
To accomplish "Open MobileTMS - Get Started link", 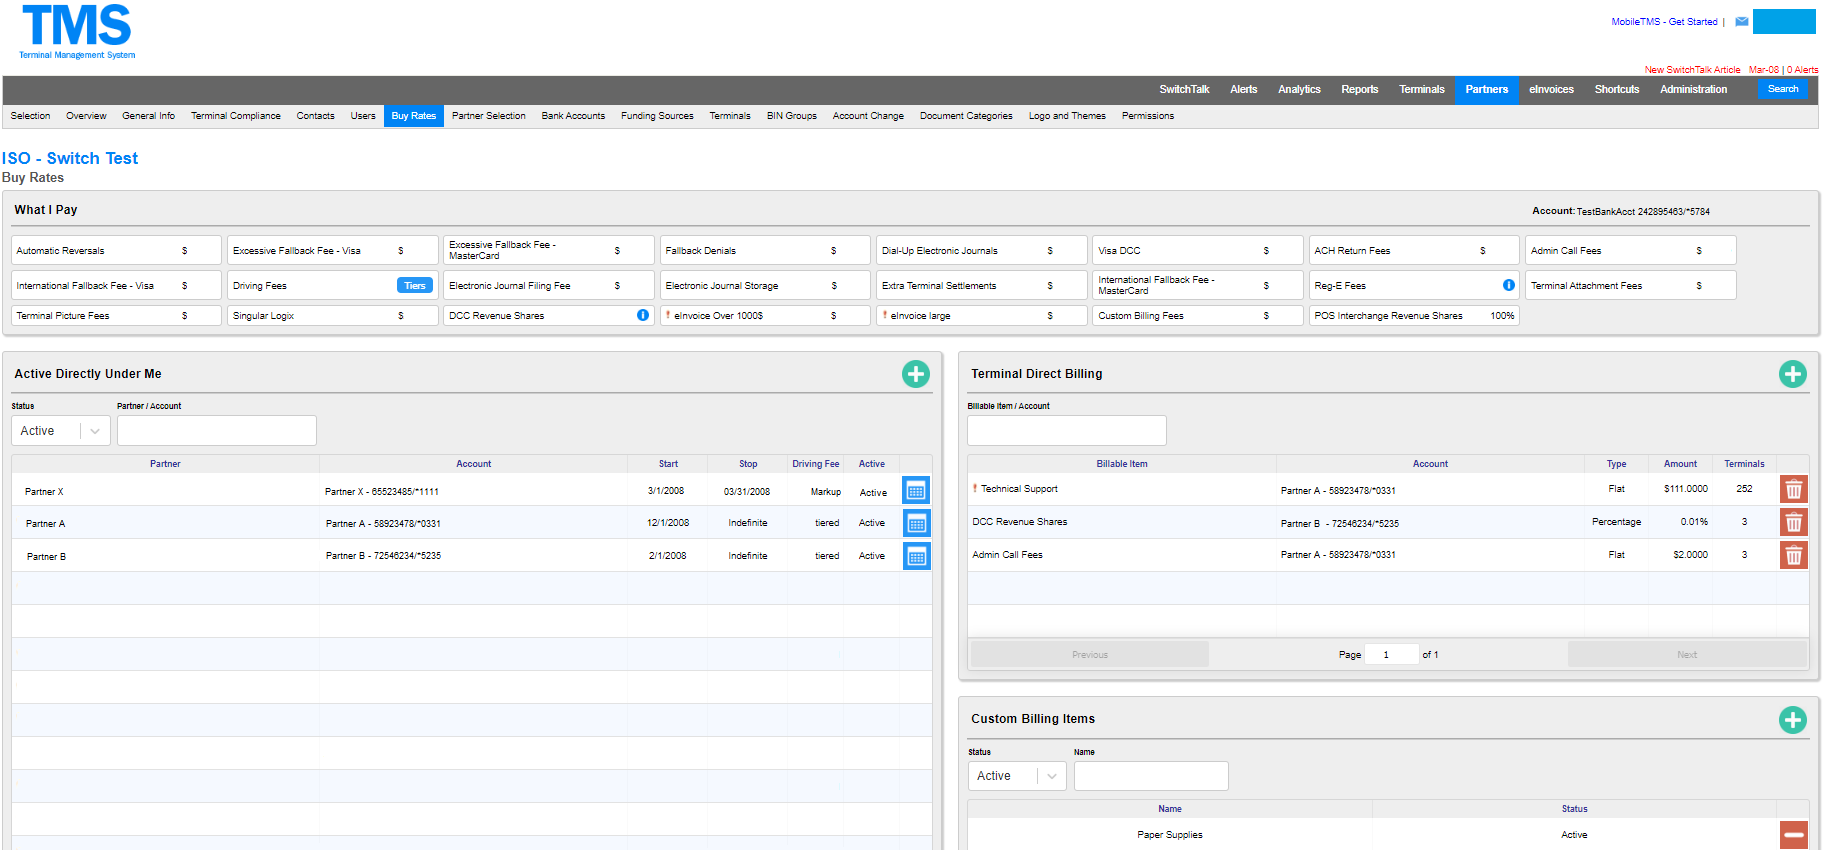I will pyautogui.click(x=1664, y=22).
